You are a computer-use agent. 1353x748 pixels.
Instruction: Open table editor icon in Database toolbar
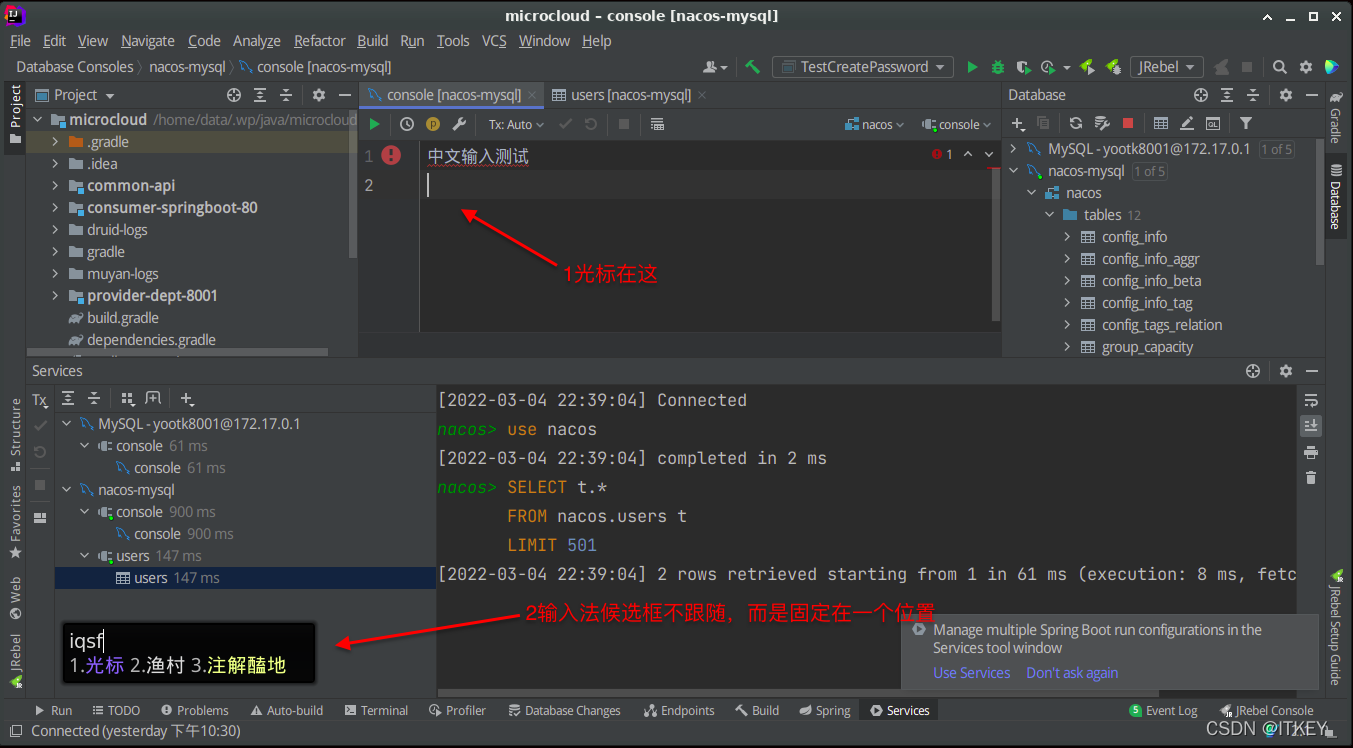coord(1161,123)
